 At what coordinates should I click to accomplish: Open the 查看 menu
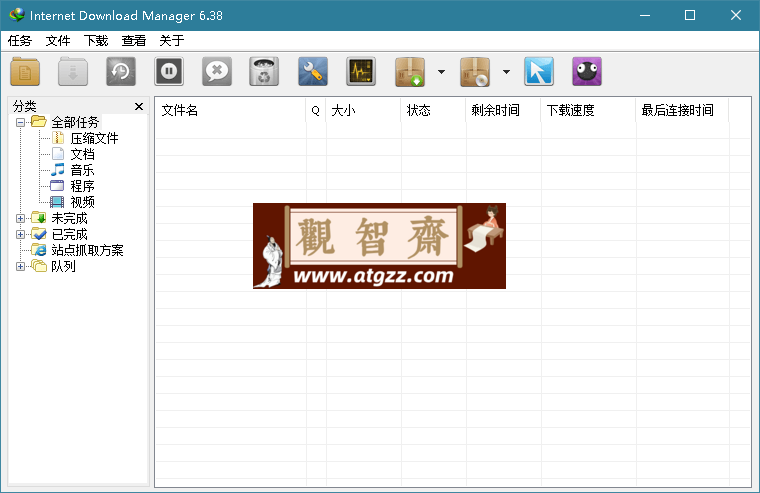(x=134, y=41)
